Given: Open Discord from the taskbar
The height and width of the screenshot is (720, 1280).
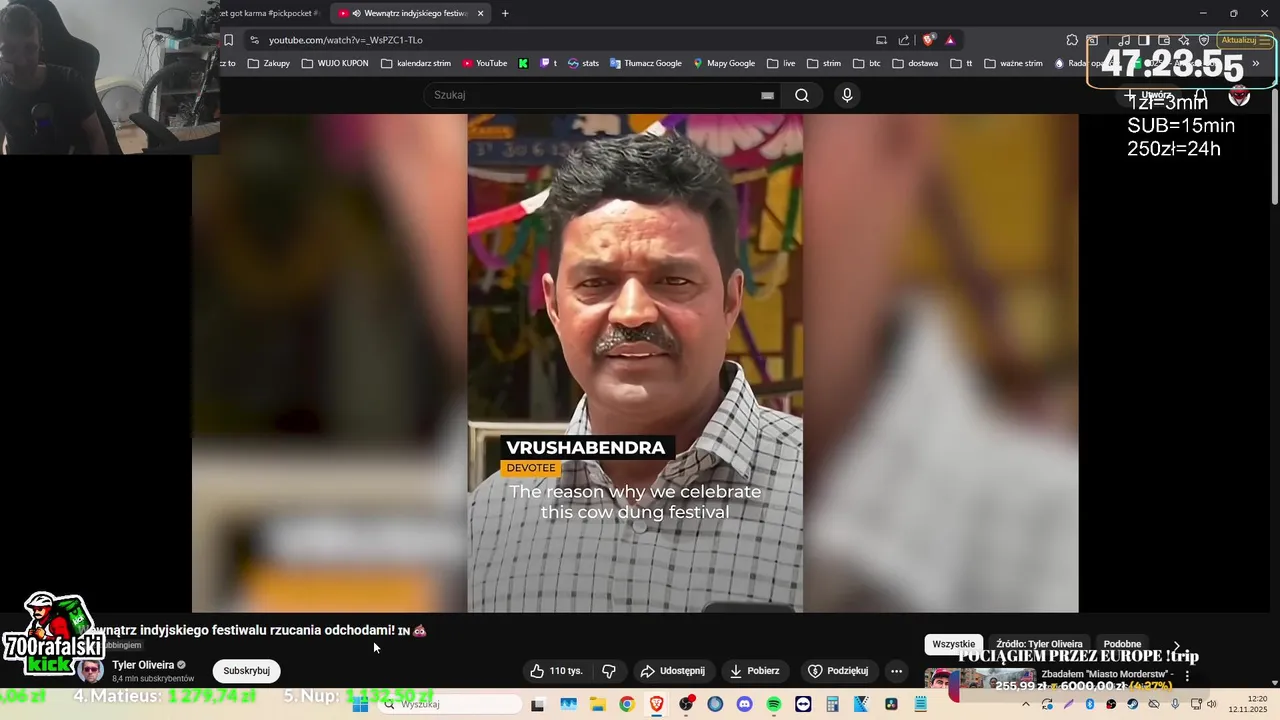Looking at the screenshot, I should point(744,704).
